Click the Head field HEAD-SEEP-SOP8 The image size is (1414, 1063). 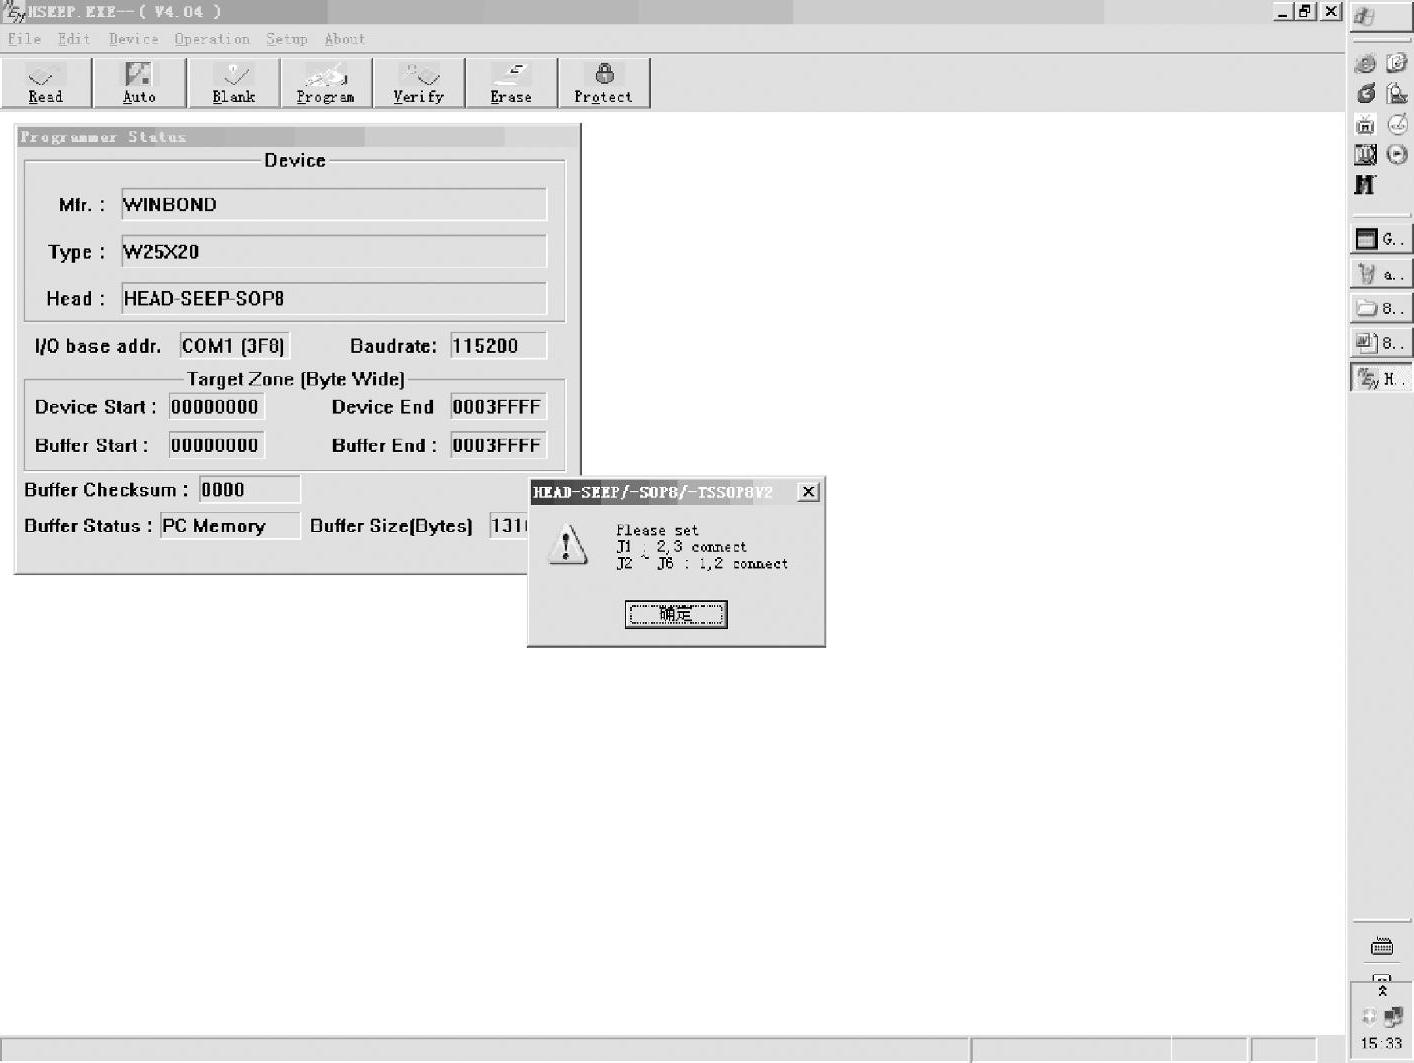coord(334,298)
